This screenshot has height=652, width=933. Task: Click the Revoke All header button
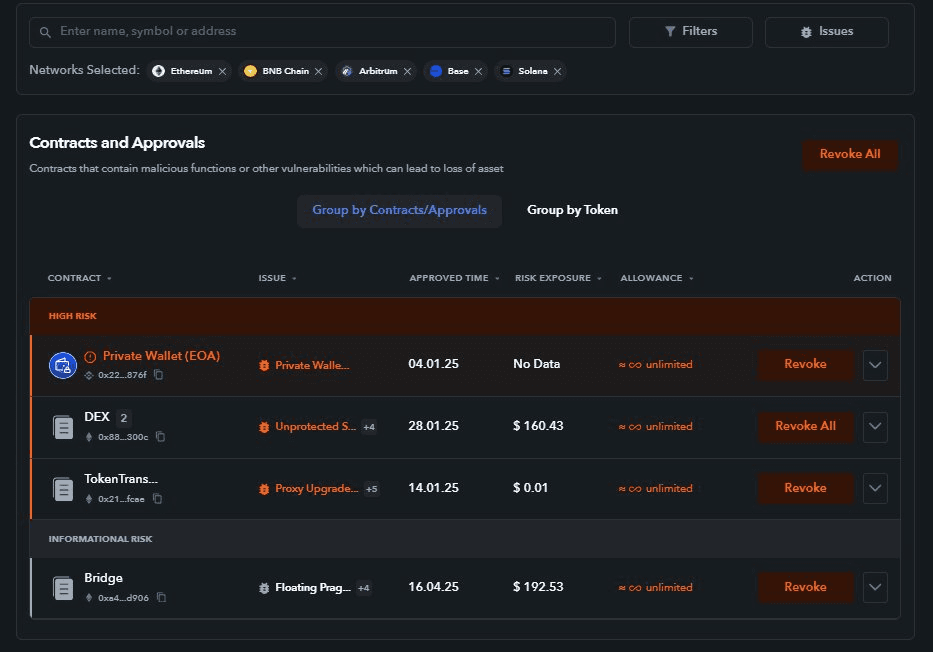tap(850, 154)
